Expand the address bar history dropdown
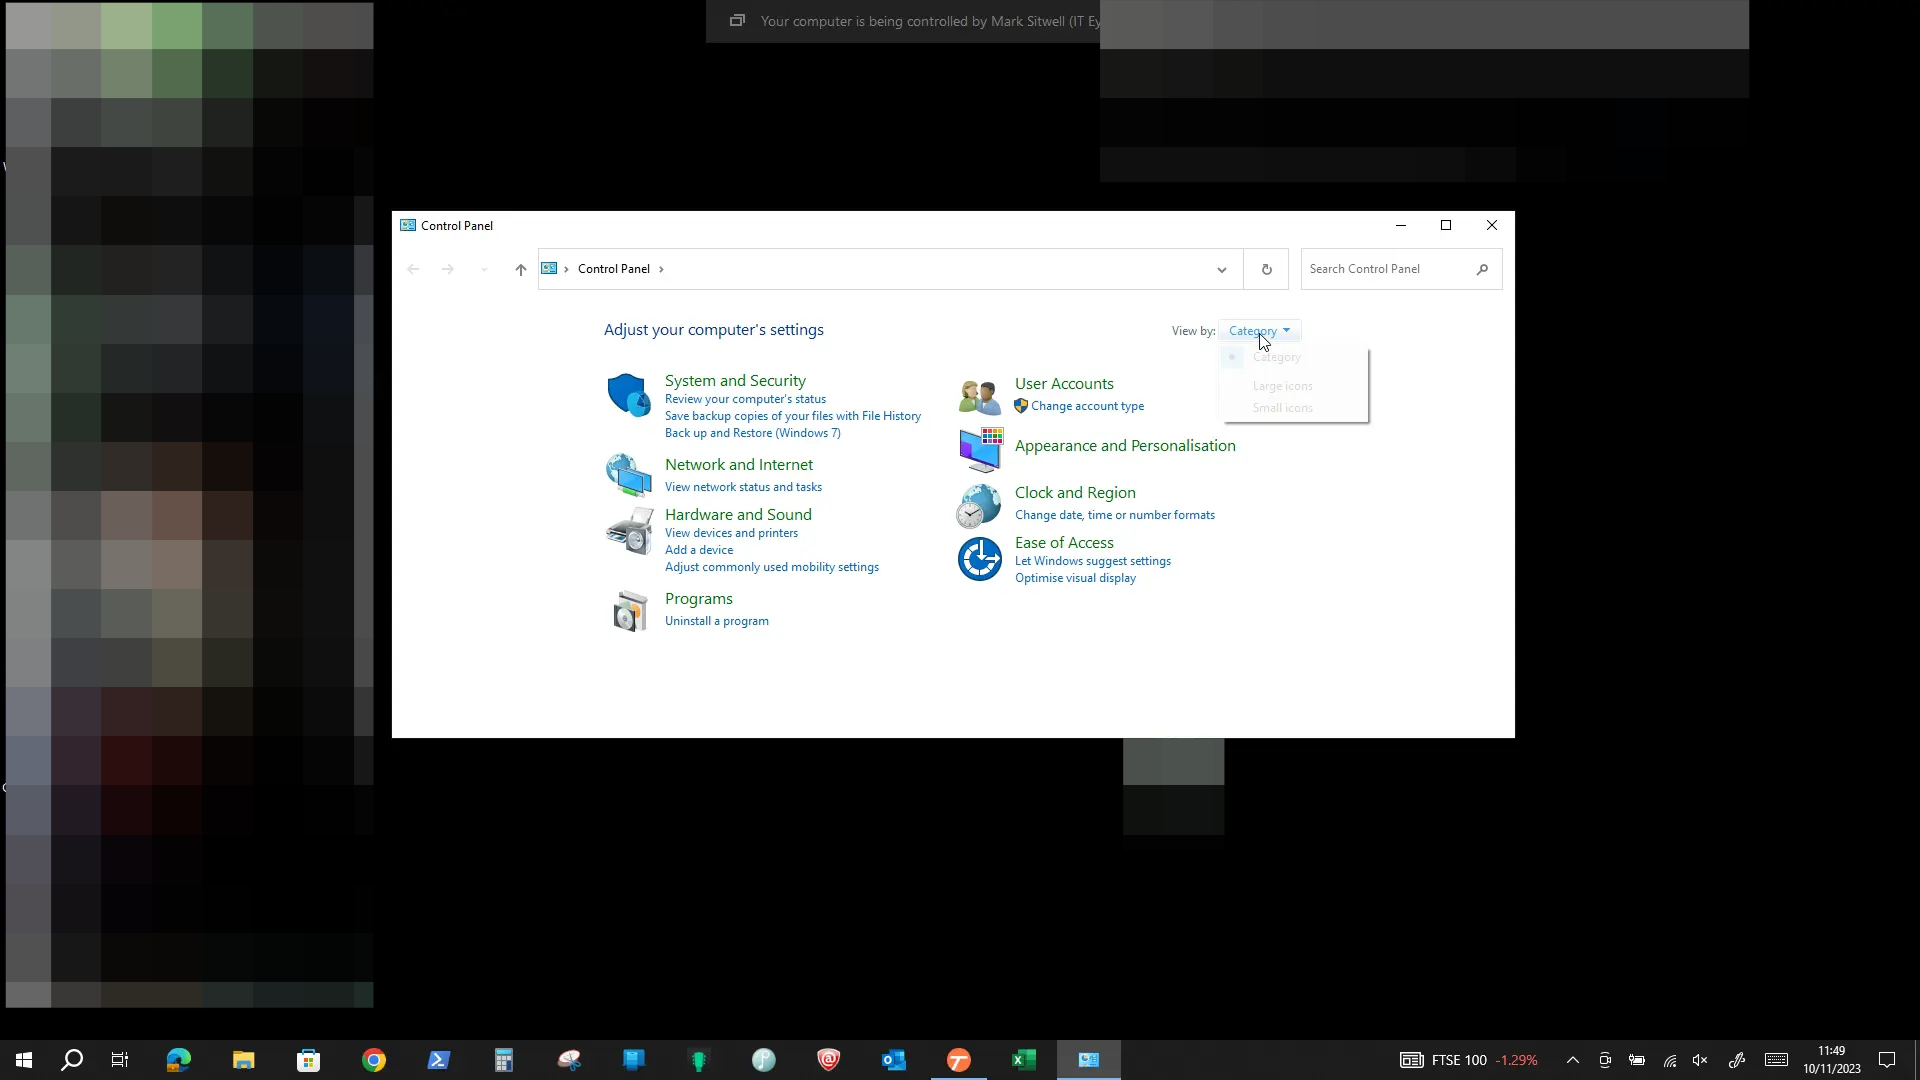Viewport: 1920px width, 1080px height. tap(1221, 269)
